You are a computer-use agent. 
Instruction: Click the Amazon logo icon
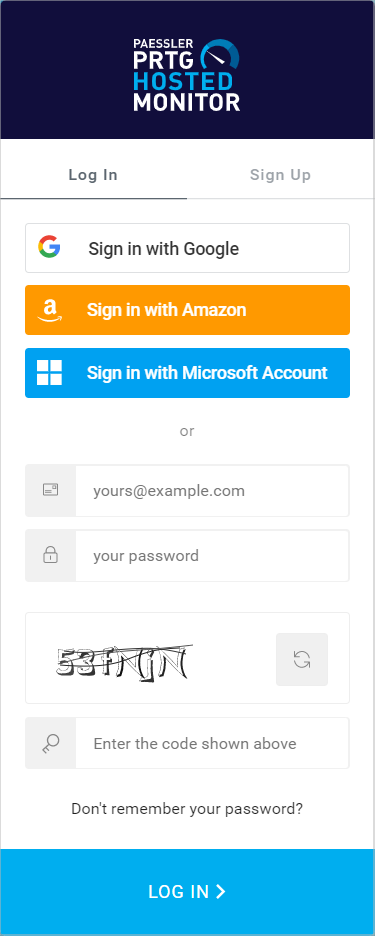coord(50,310)
